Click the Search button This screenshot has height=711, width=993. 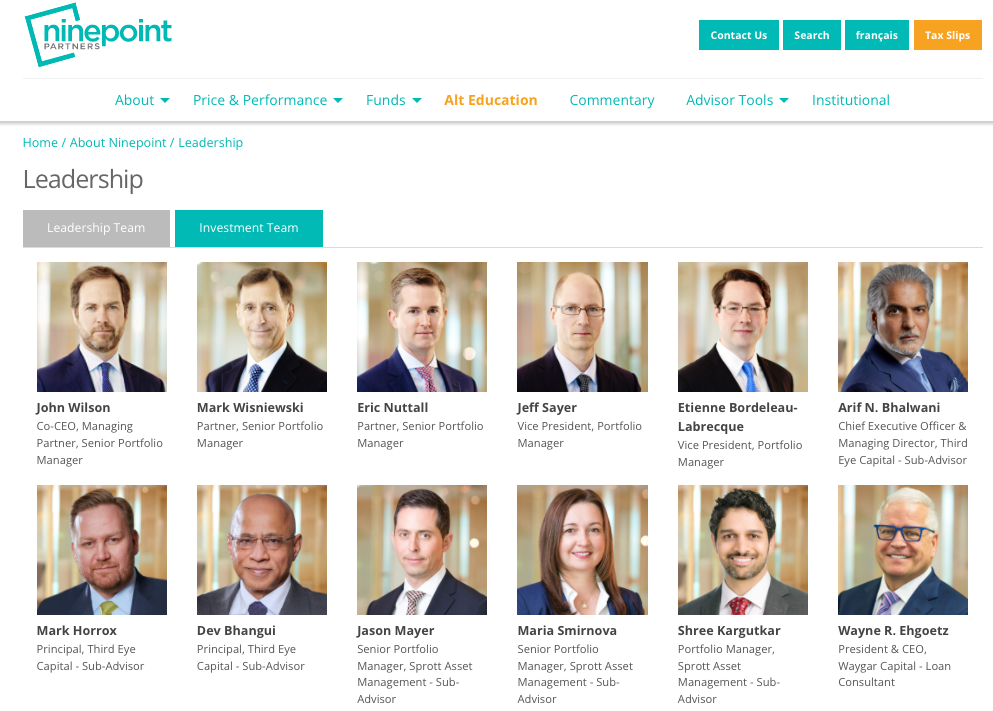[812, 35]
